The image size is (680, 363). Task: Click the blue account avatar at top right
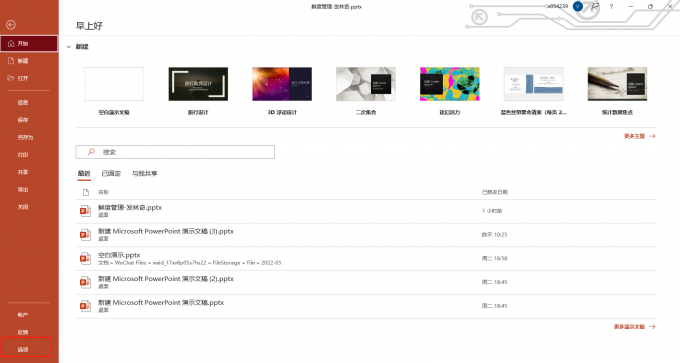pyautogui.click(x=578, y=7)
